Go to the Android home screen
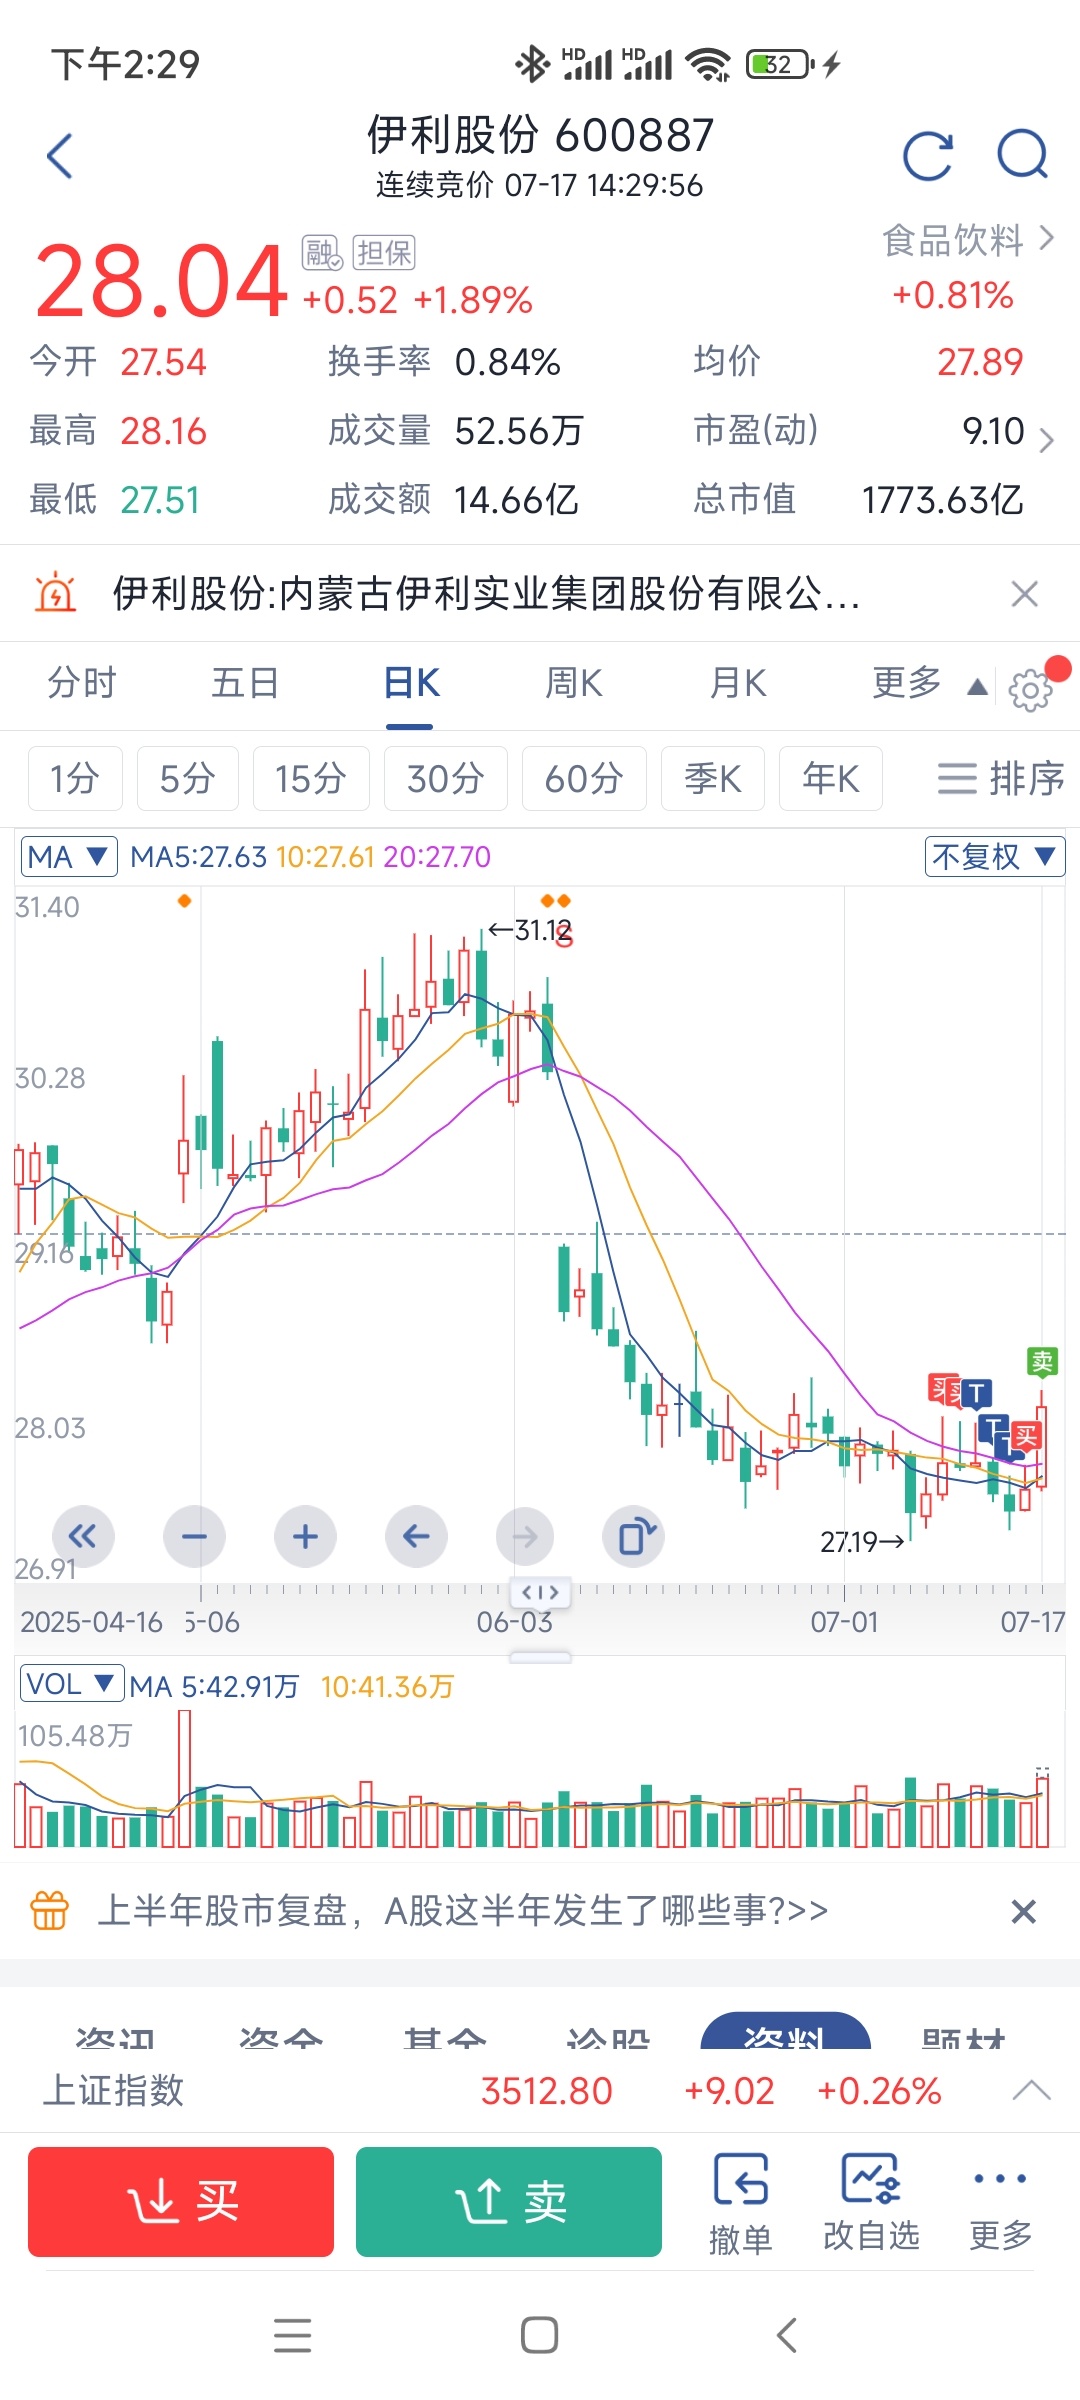This screenshot has height=2400, width=1080. click(540, 2336)
